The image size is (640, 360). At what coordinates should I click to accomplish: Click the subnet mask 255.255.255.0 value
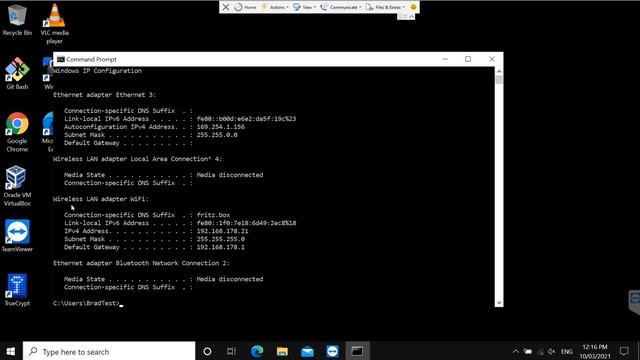[x=220, y=239]
